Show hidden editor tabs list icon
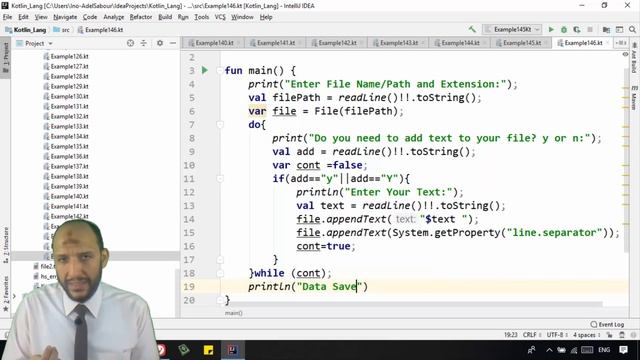This screenshot has width=640, height=360. tap(620, 43)
